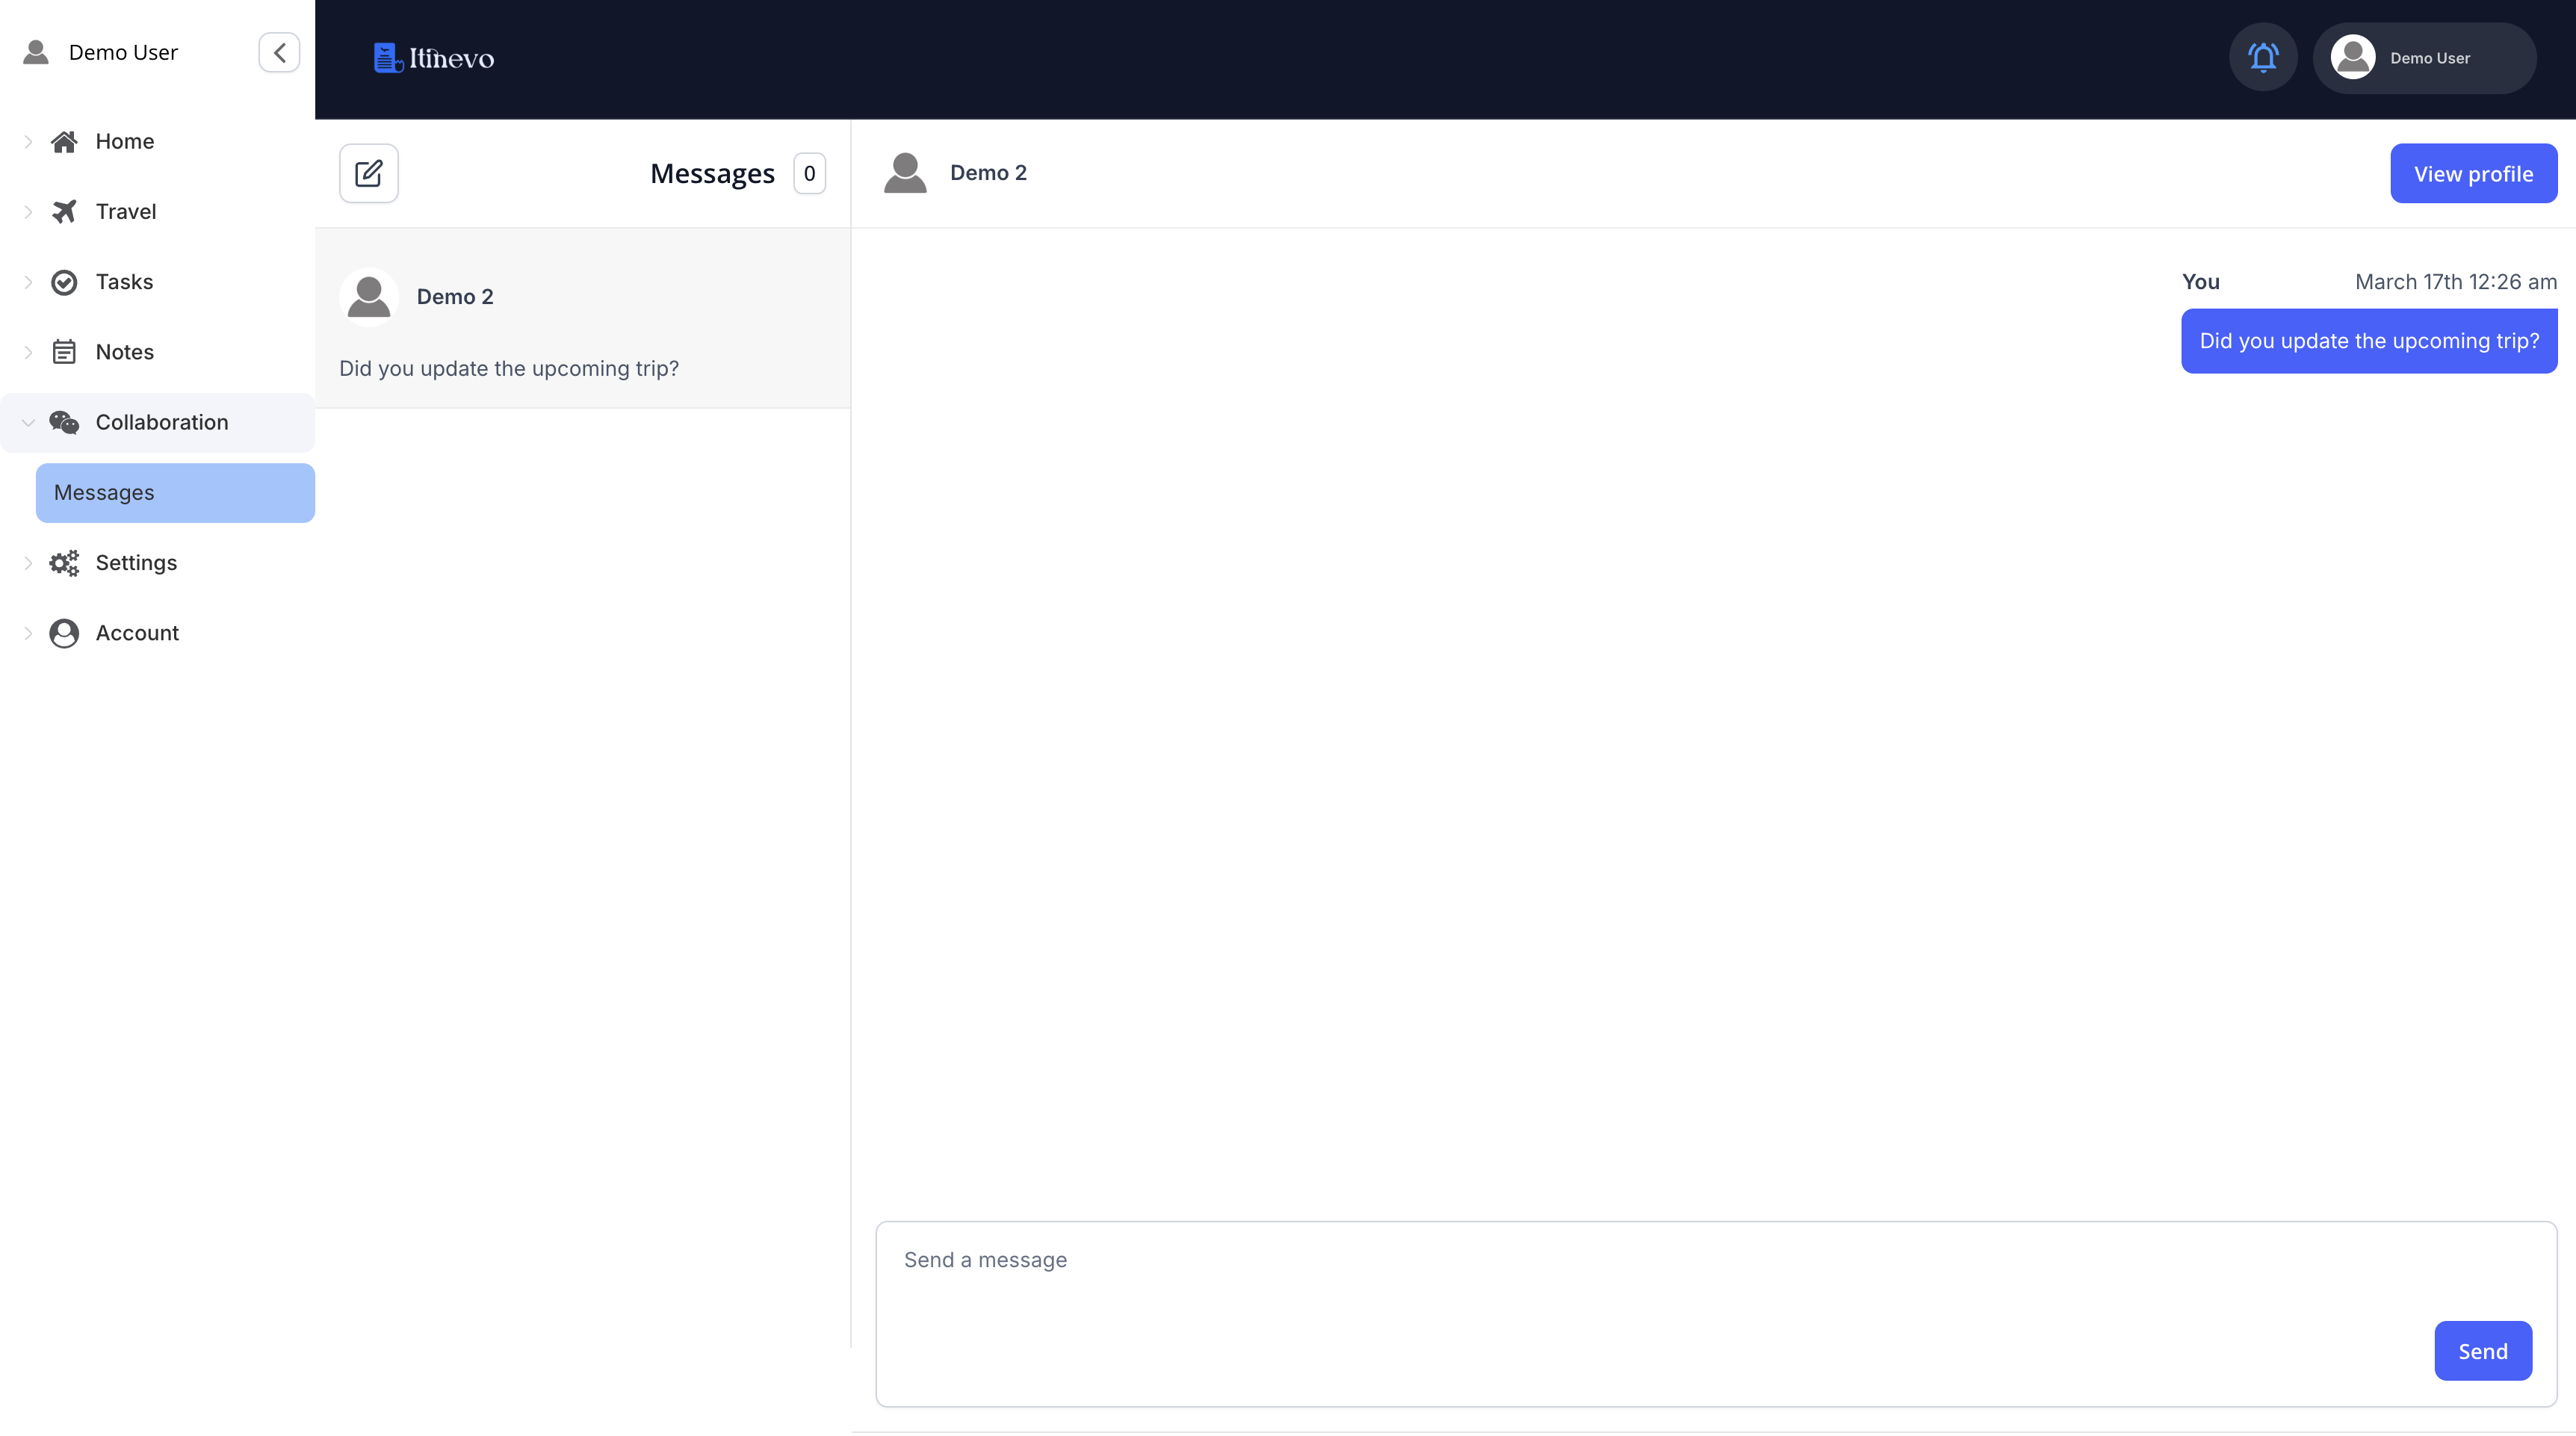The image size is (2576, 1436).
Task: Click the Settings gears icon
Action: pyautogui.click(x=64, y=563)
